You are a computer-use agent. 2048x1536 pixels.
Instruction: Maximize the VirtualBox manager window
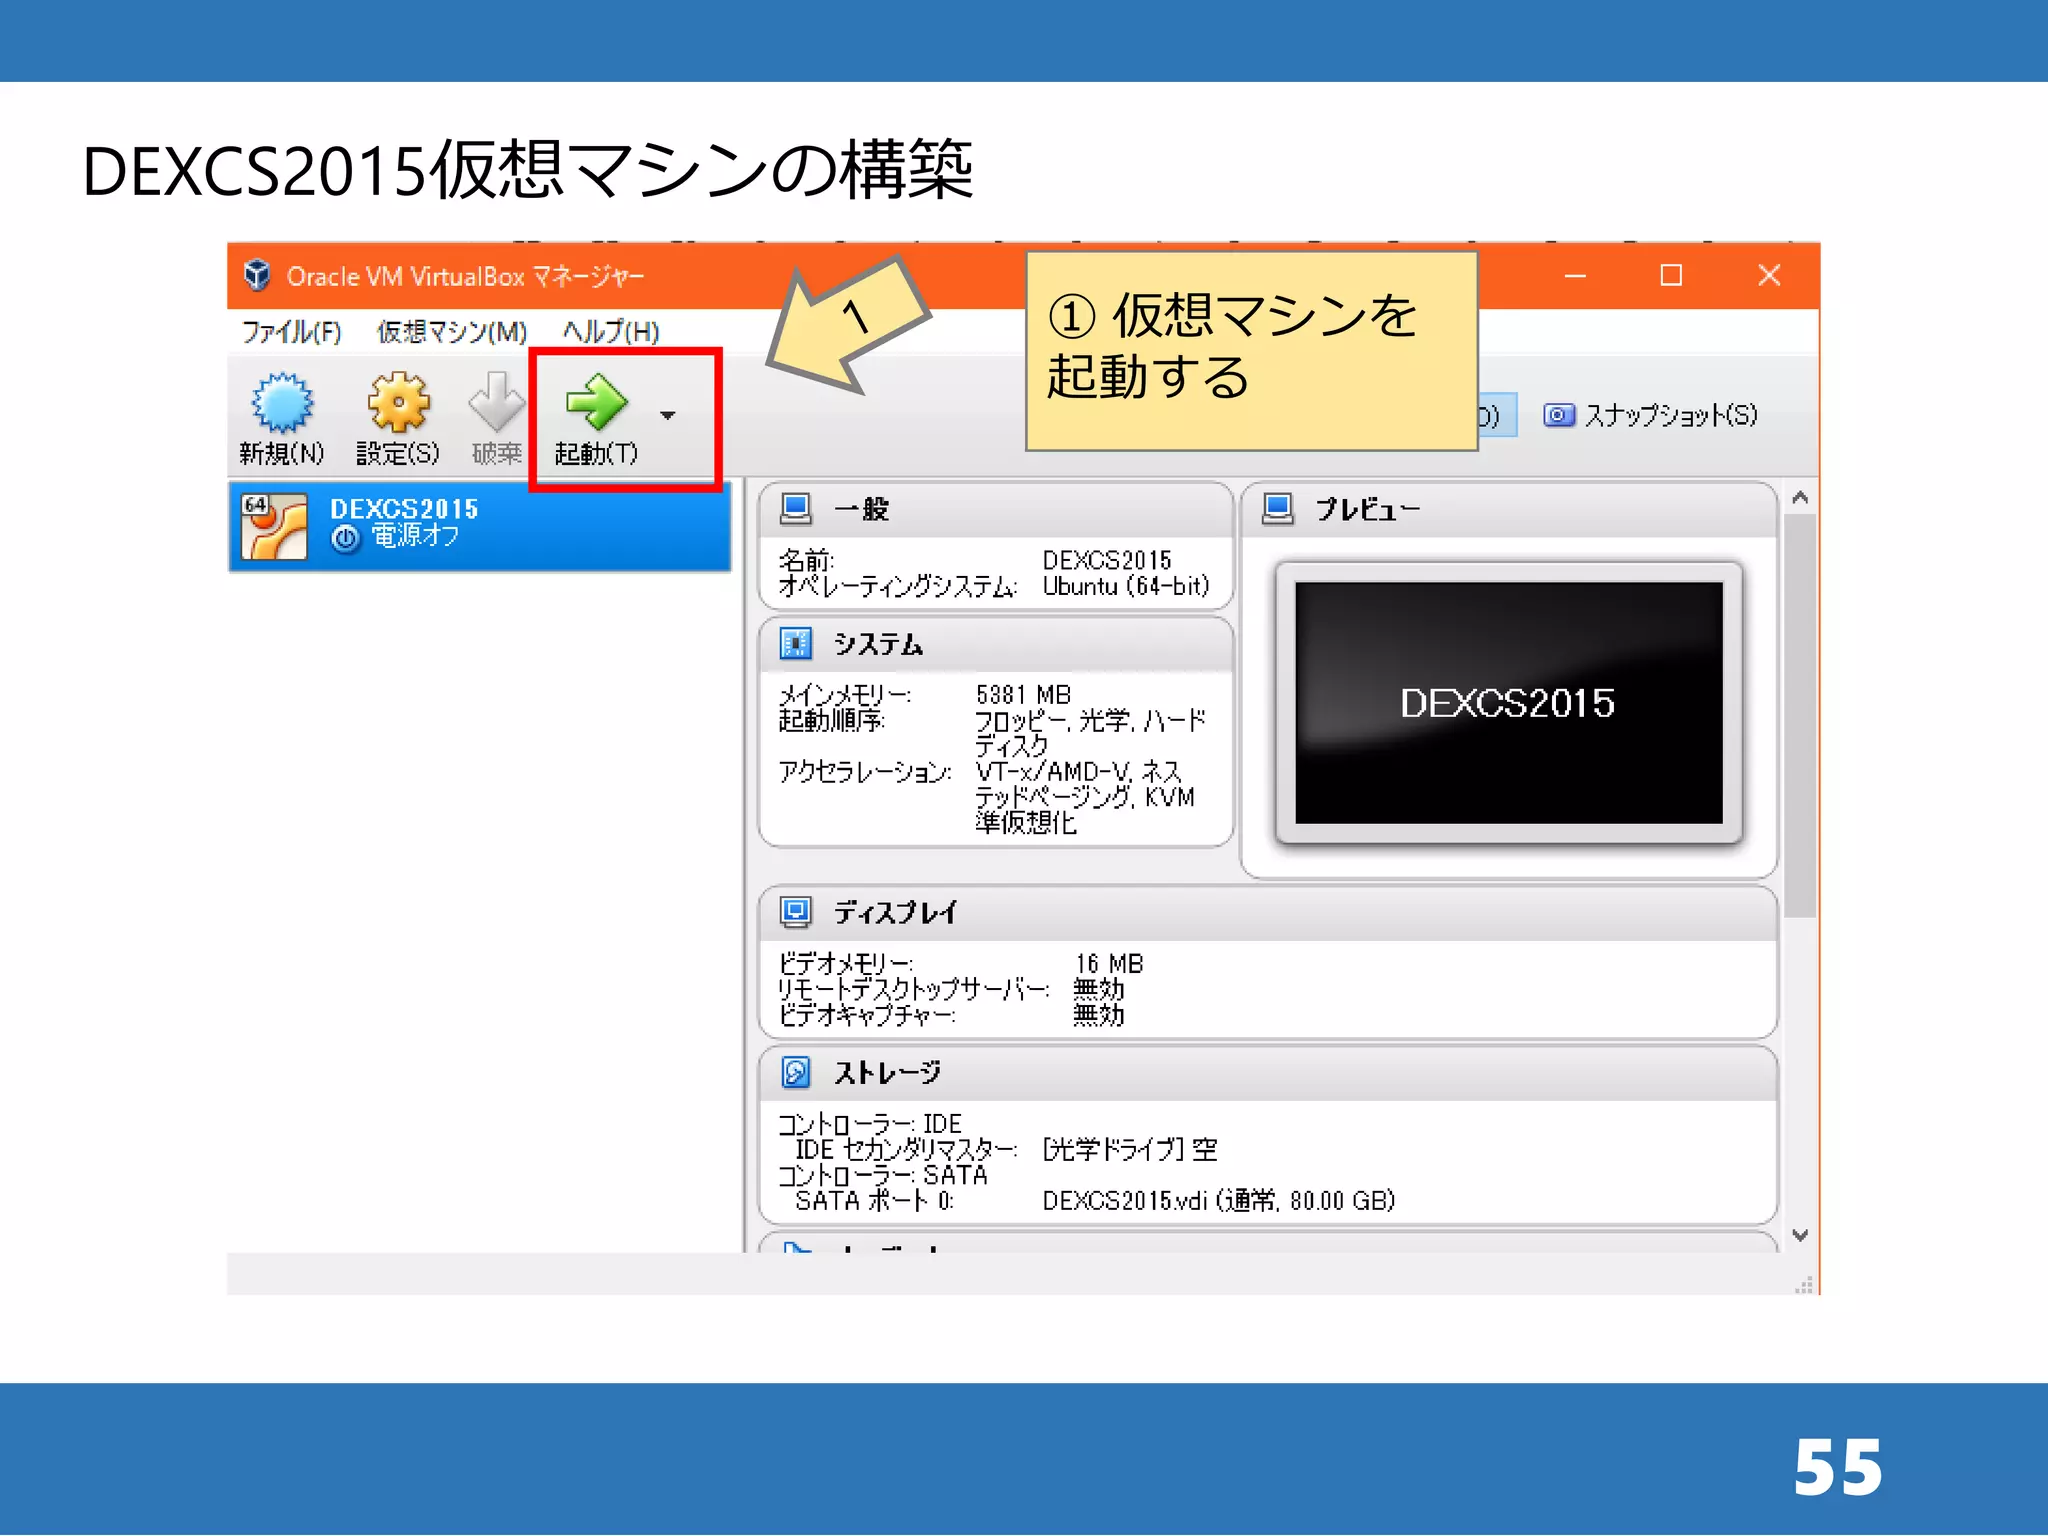click(1671, 275)
